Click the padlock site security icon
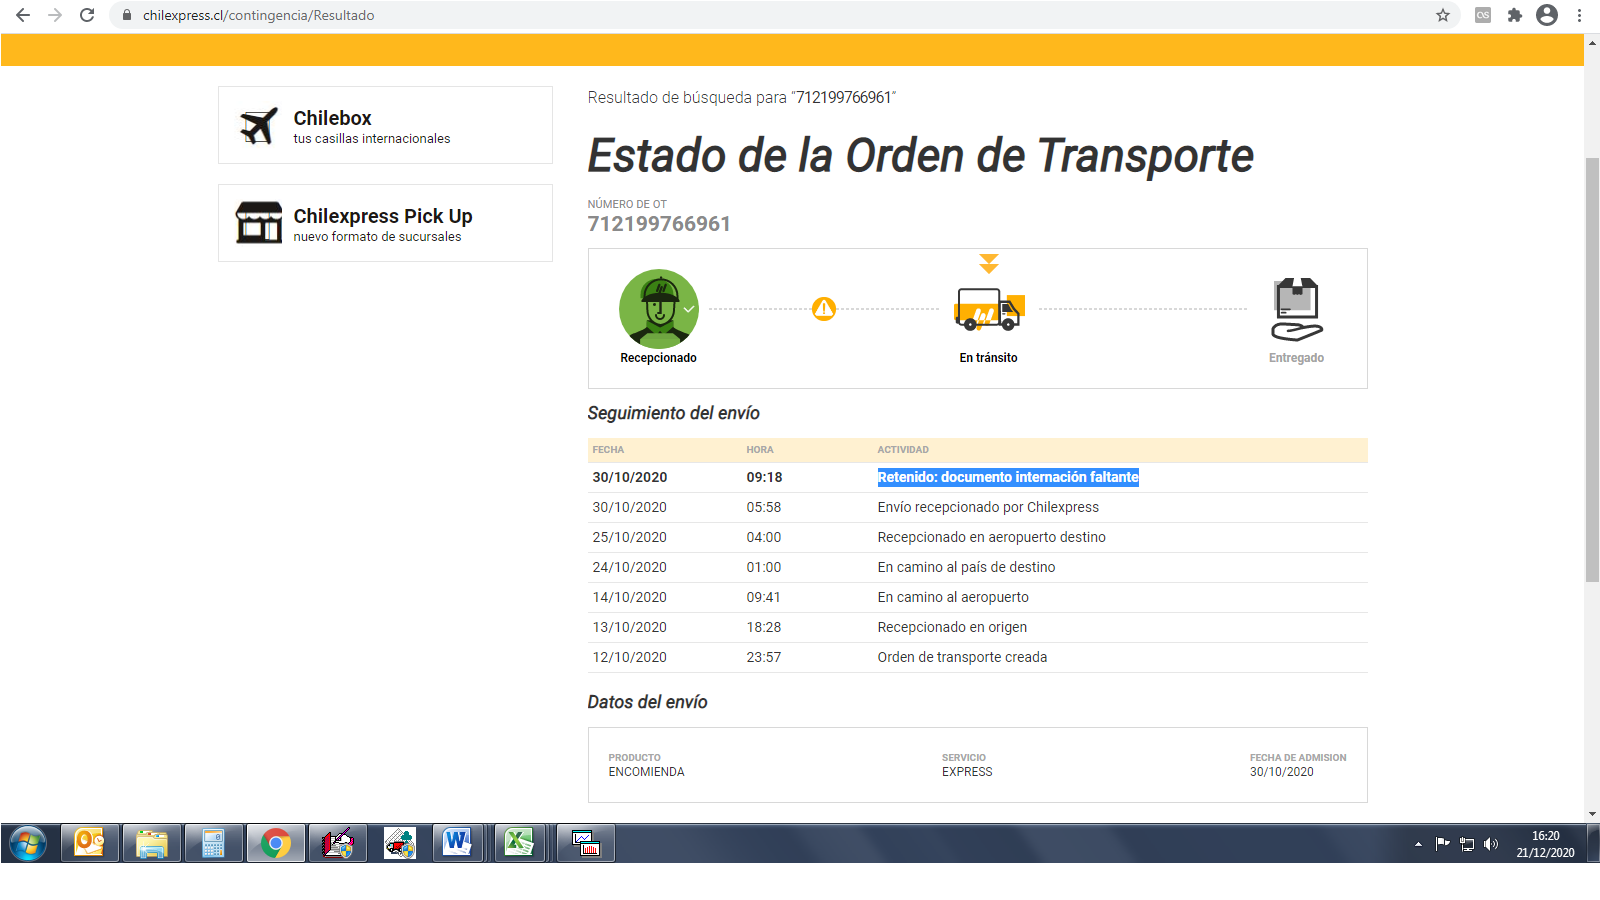The width and height of the screenshot is (1600, 900). 127,15
